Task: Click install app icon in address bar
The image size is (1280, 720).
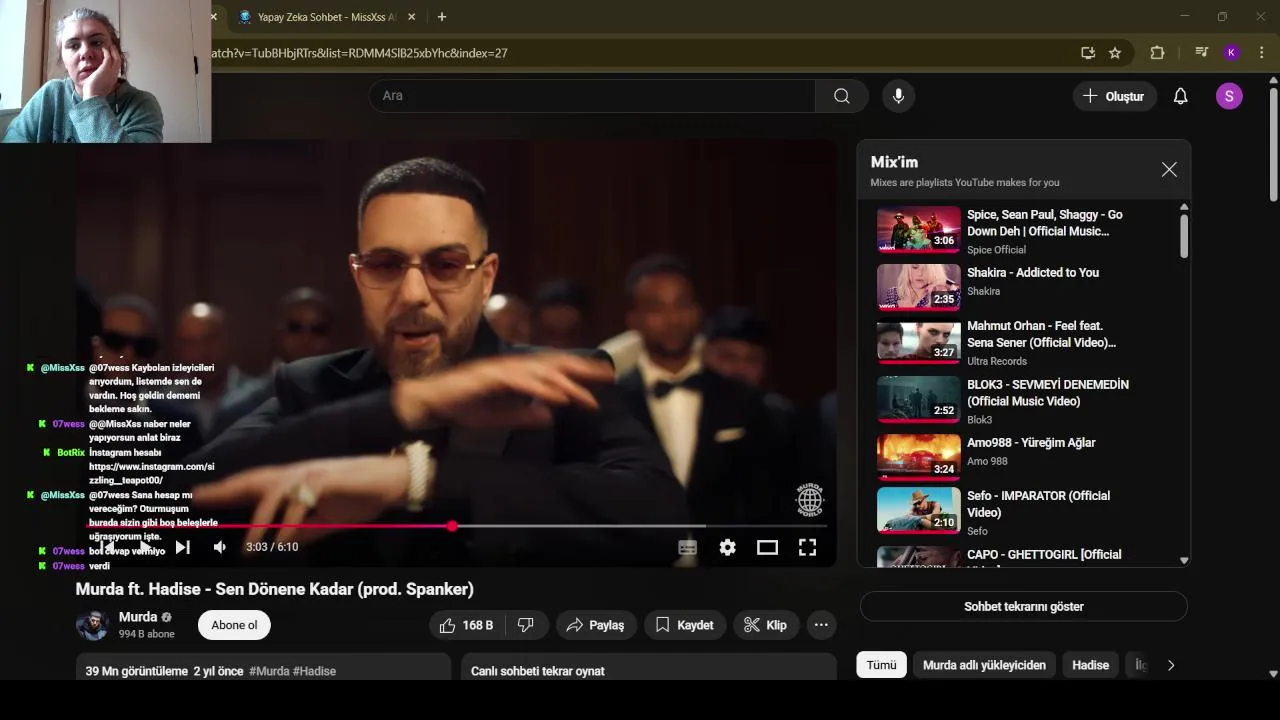Action: point(1088,53)
